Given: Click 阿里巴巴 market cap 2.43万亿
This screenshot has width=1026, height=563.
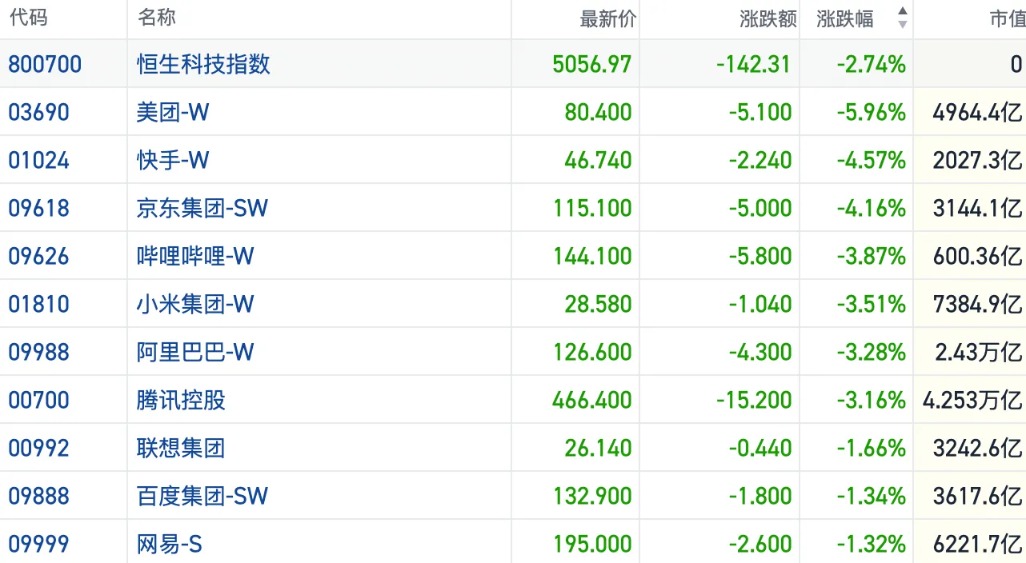Looking at the screenshot, I should pyautogui.click(x=978, y=352).
